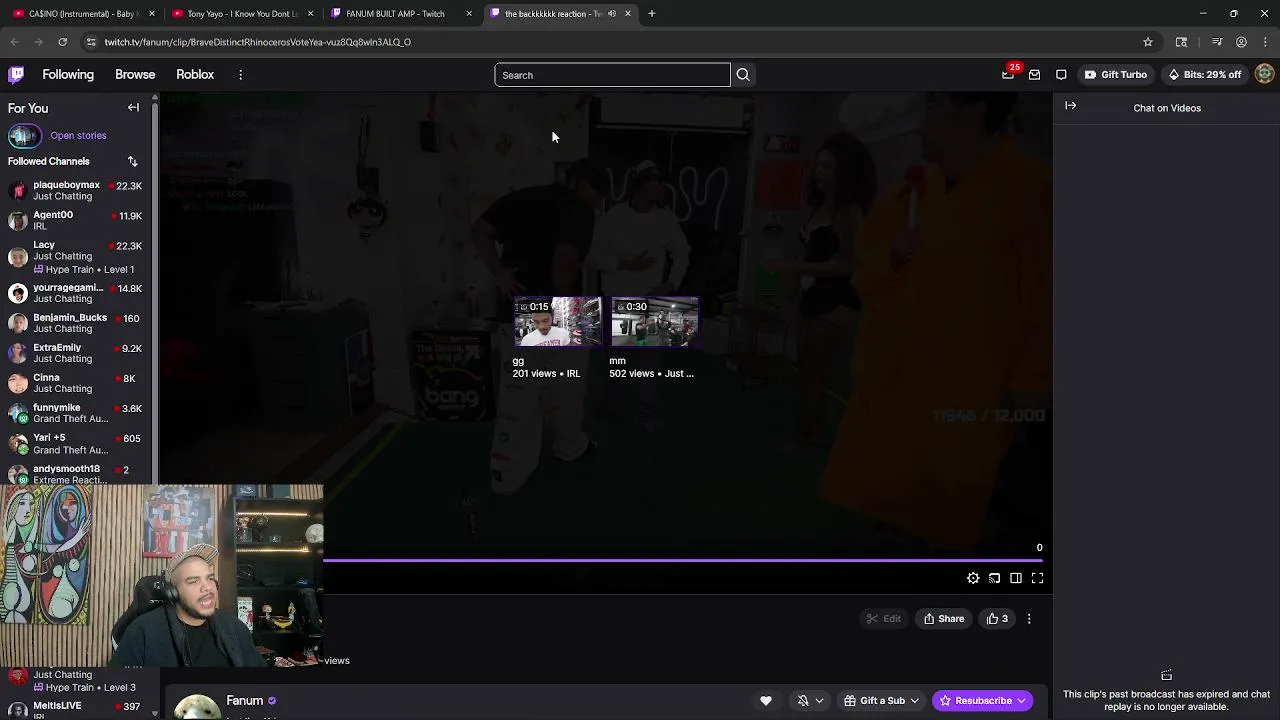Open Lacy channel in sidebar
The width and height of the screenshot is (1280, 720).
click(x=75, y=257)
